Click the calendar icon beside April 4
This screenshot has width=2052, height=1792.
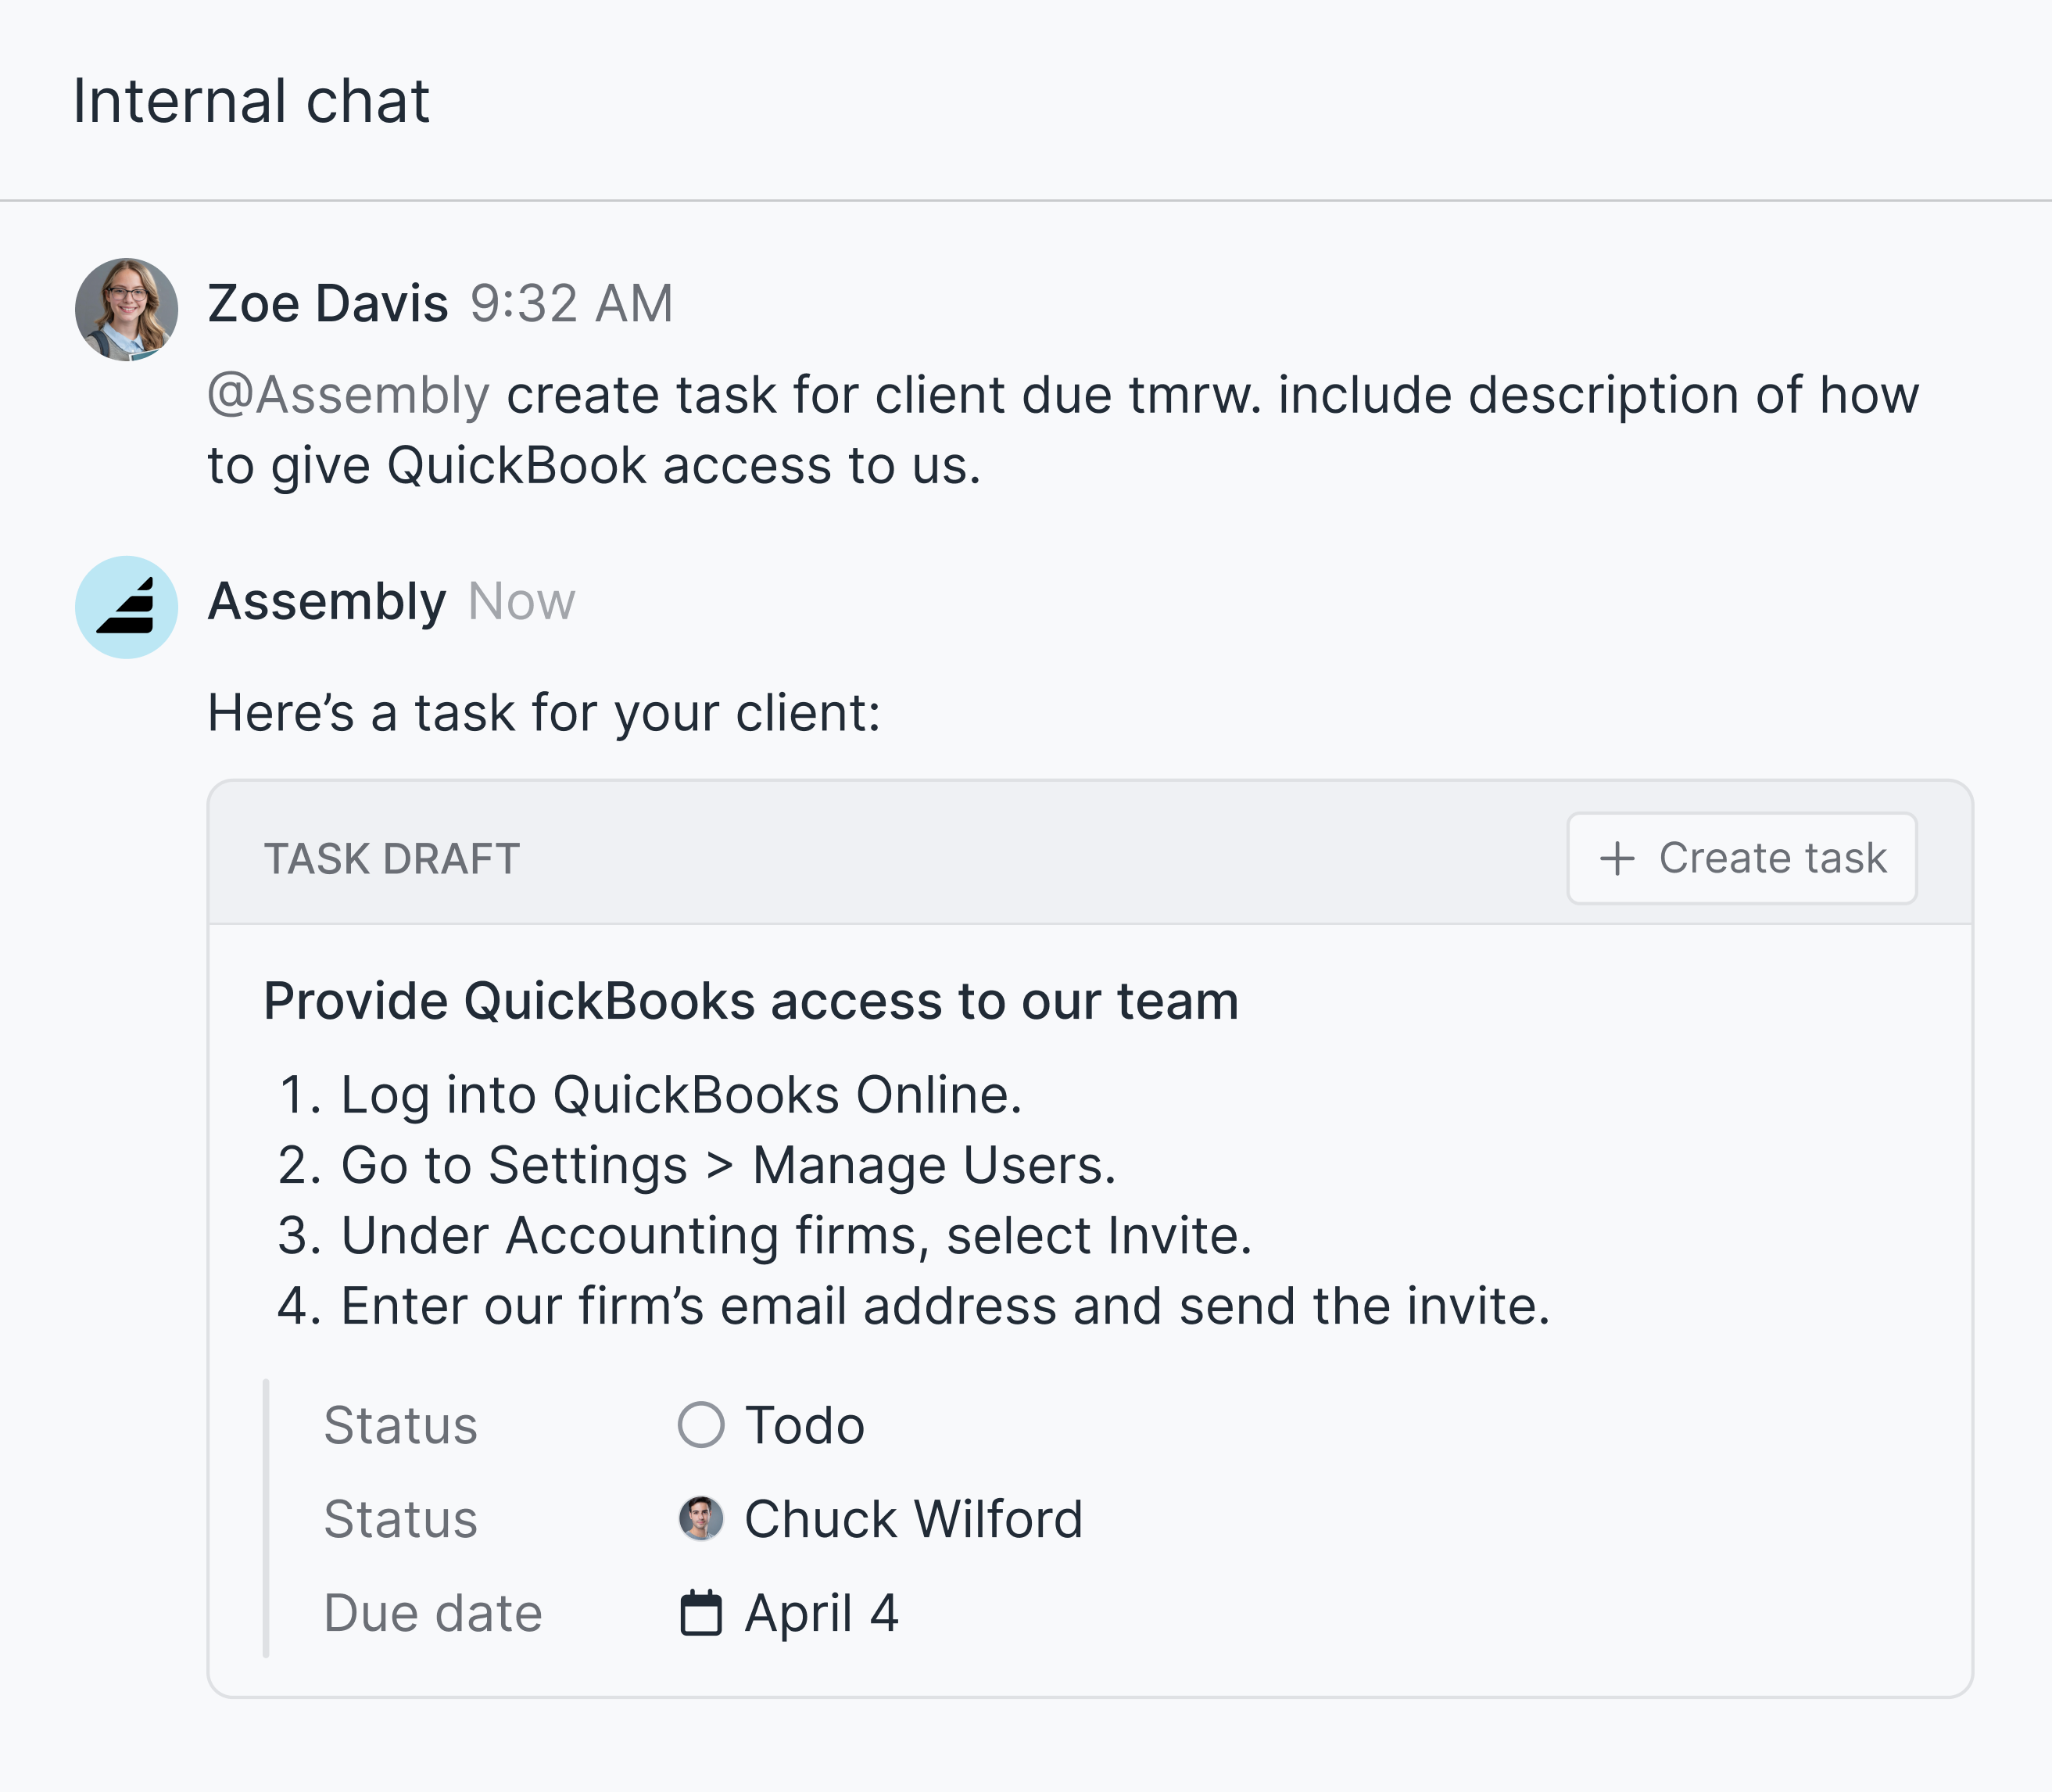700,1613
